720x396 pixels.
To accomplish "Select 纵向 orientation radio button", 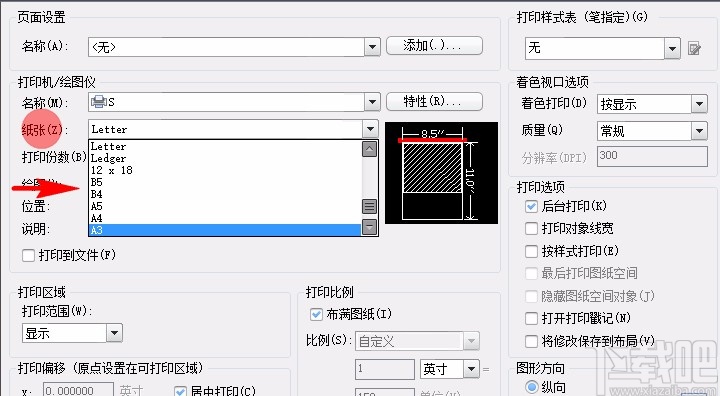I will pyautogui.click(x=532, y=387).
